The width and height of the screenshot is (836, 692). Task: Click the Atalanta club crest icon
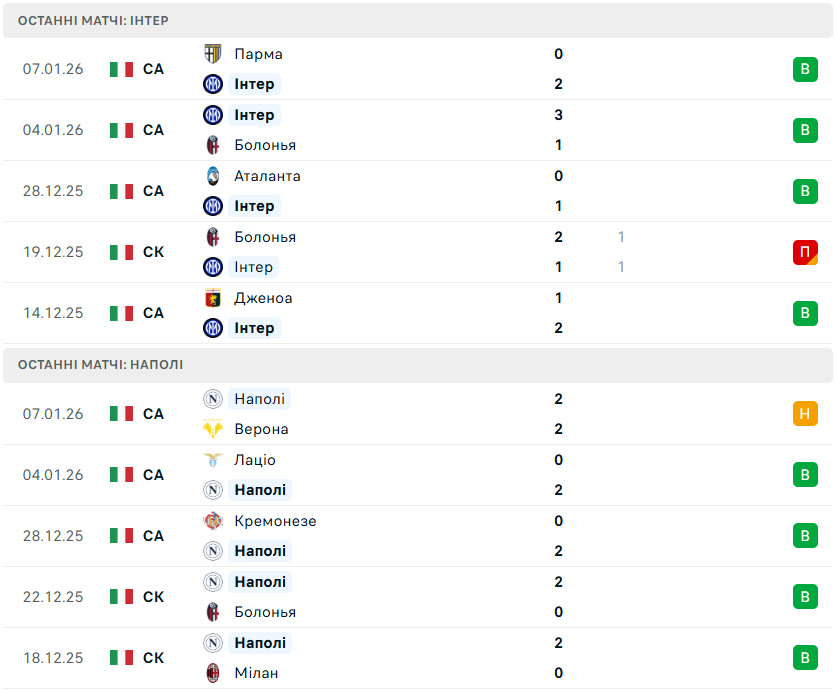click(x=212, y=176)
